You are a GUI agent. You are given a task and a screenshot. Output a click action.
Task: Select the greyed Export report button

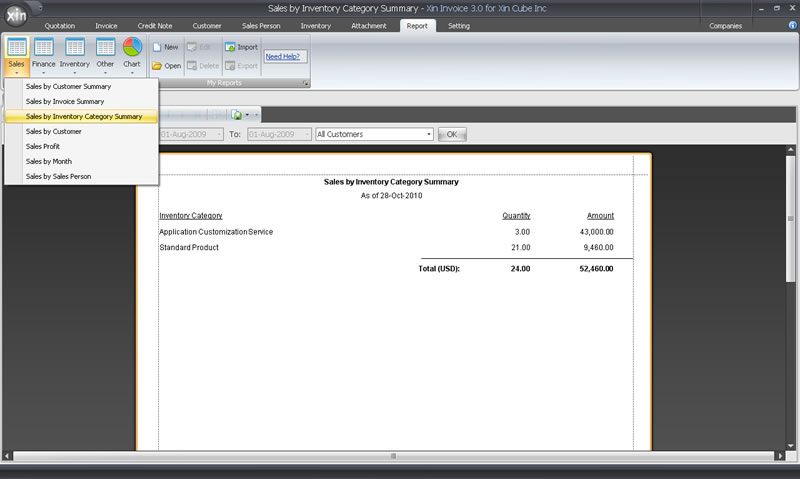[x=241, y=66]
